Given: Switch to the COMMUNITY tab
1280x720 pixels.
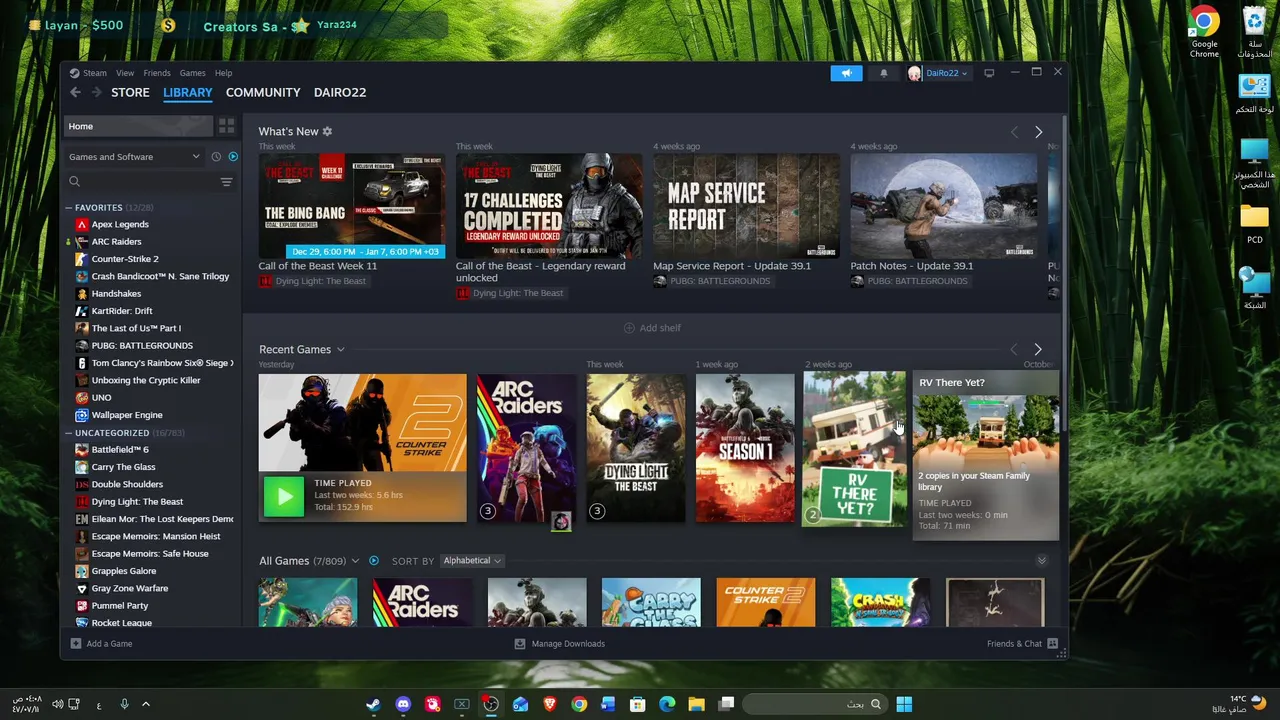Looking at the screenshot, I should coord(263,92).
